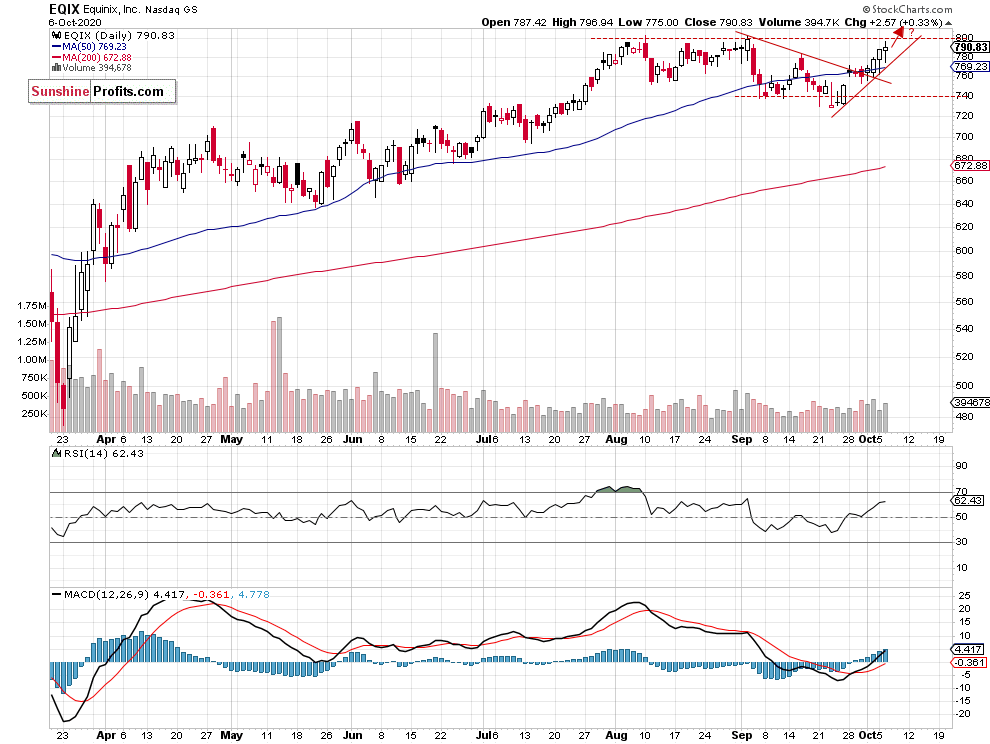990x744 pixels.
Task: Click the 394678 volume tag on right axis
Action: click(x=970, y=402)
